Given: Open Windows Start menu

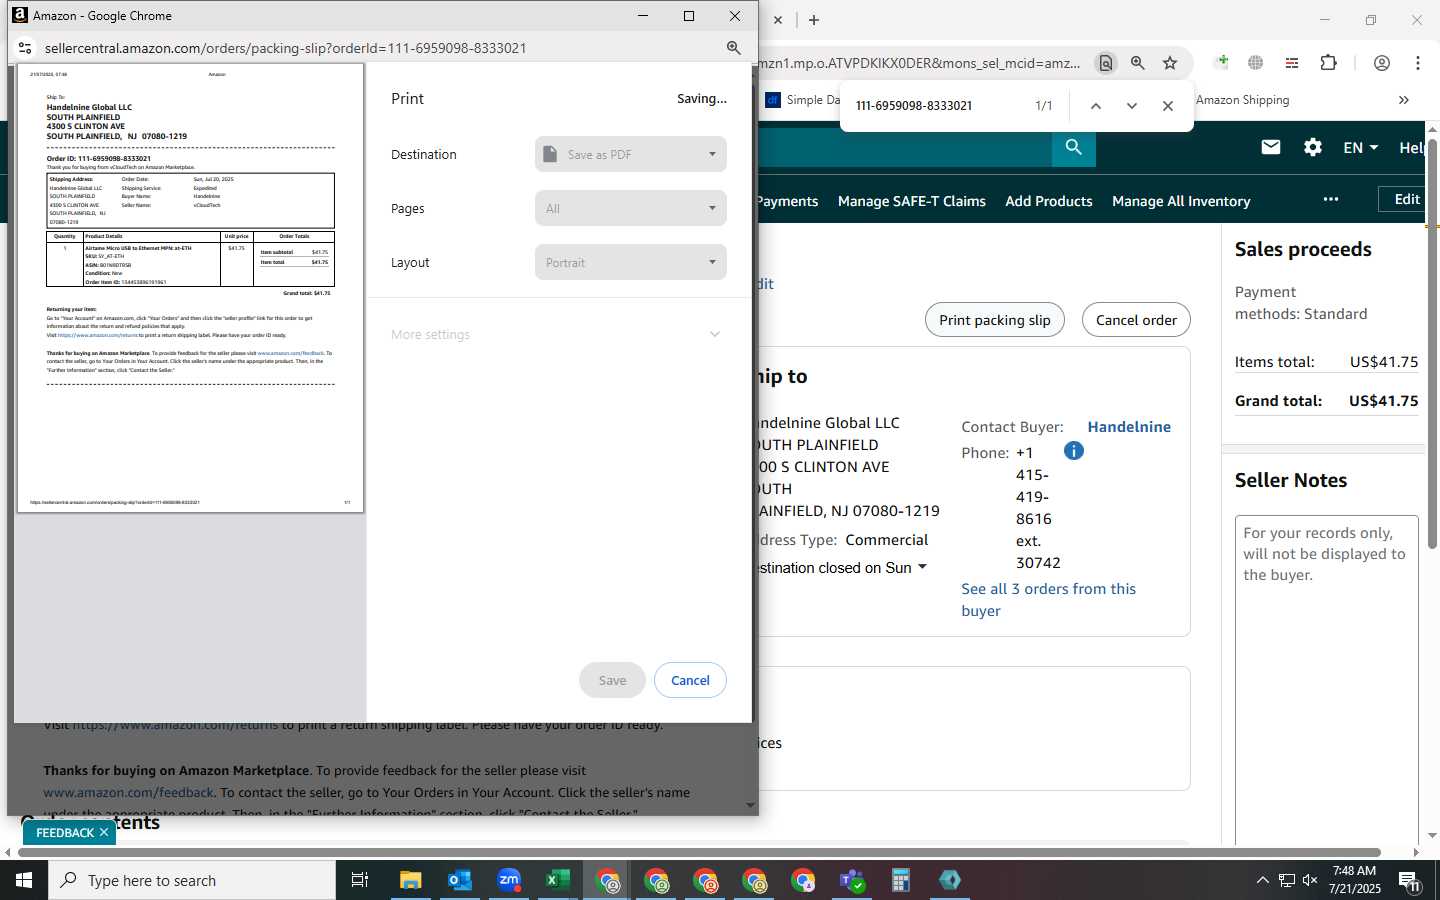Looking at the screenshot, I should click(x=24, y=880).
